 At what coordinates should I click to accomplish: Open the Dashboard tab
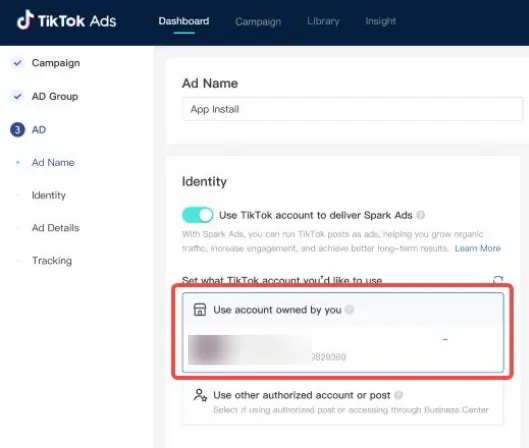tap(184, 21)
